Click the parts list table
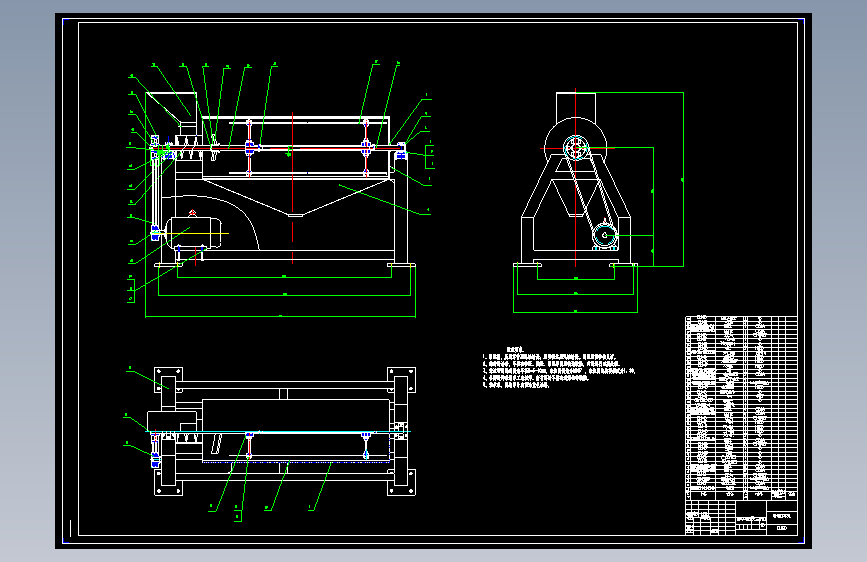 click(x=741, y=408)
